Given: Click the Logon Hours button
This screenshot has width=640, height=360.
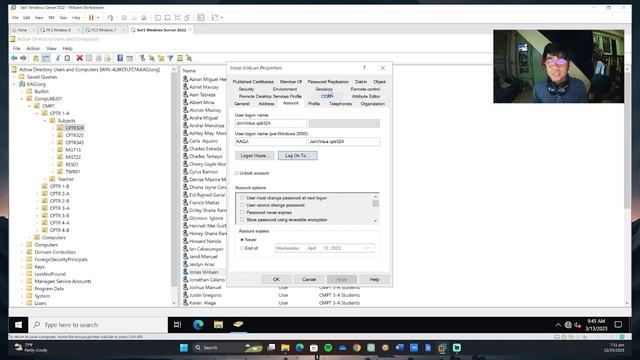Looking at the screenshot, I should point(254,156).
